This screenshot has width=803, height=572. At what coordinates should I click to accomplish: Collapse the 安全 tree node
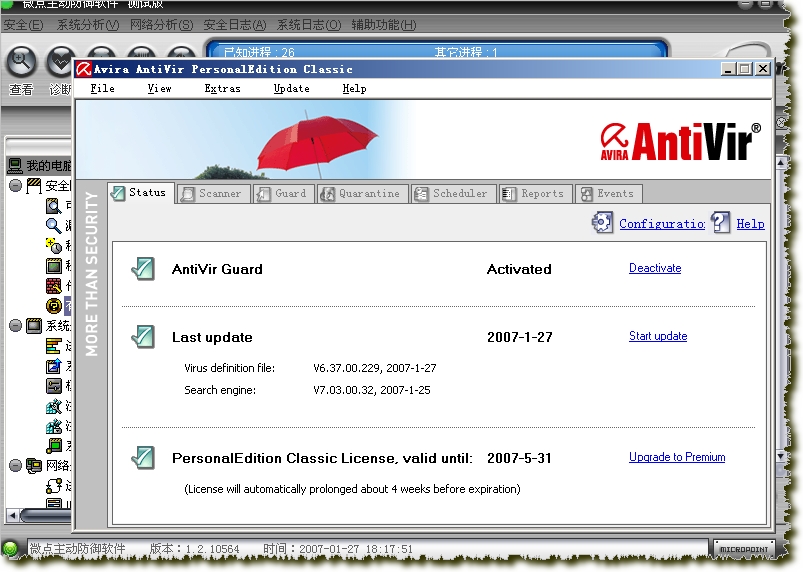pyautogui.click(x=15, y=185)
